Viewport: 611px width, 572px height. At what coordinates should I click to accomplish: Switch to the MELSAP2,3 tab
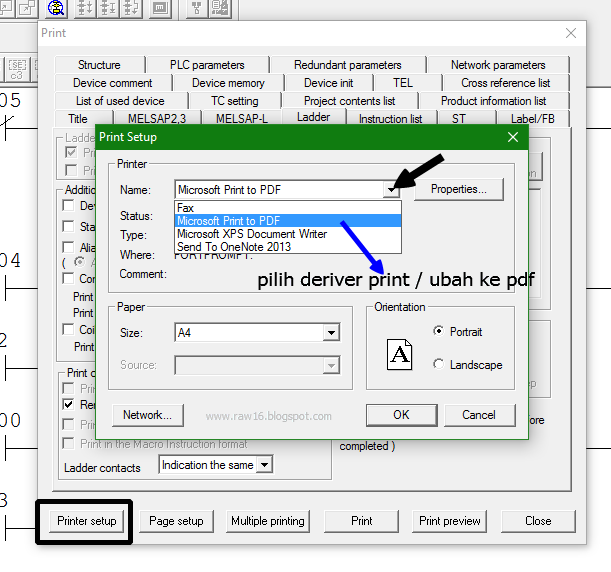point(157,118)
